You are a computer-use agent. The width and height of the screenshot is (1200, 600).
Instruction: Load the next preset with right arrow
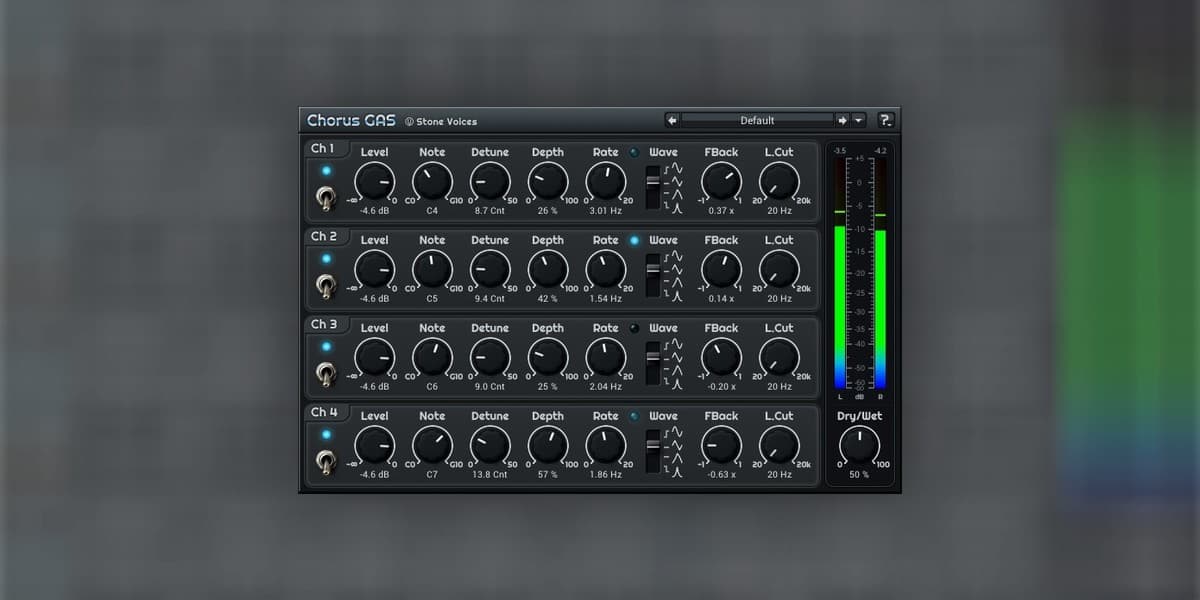click(x=843, y=120)
